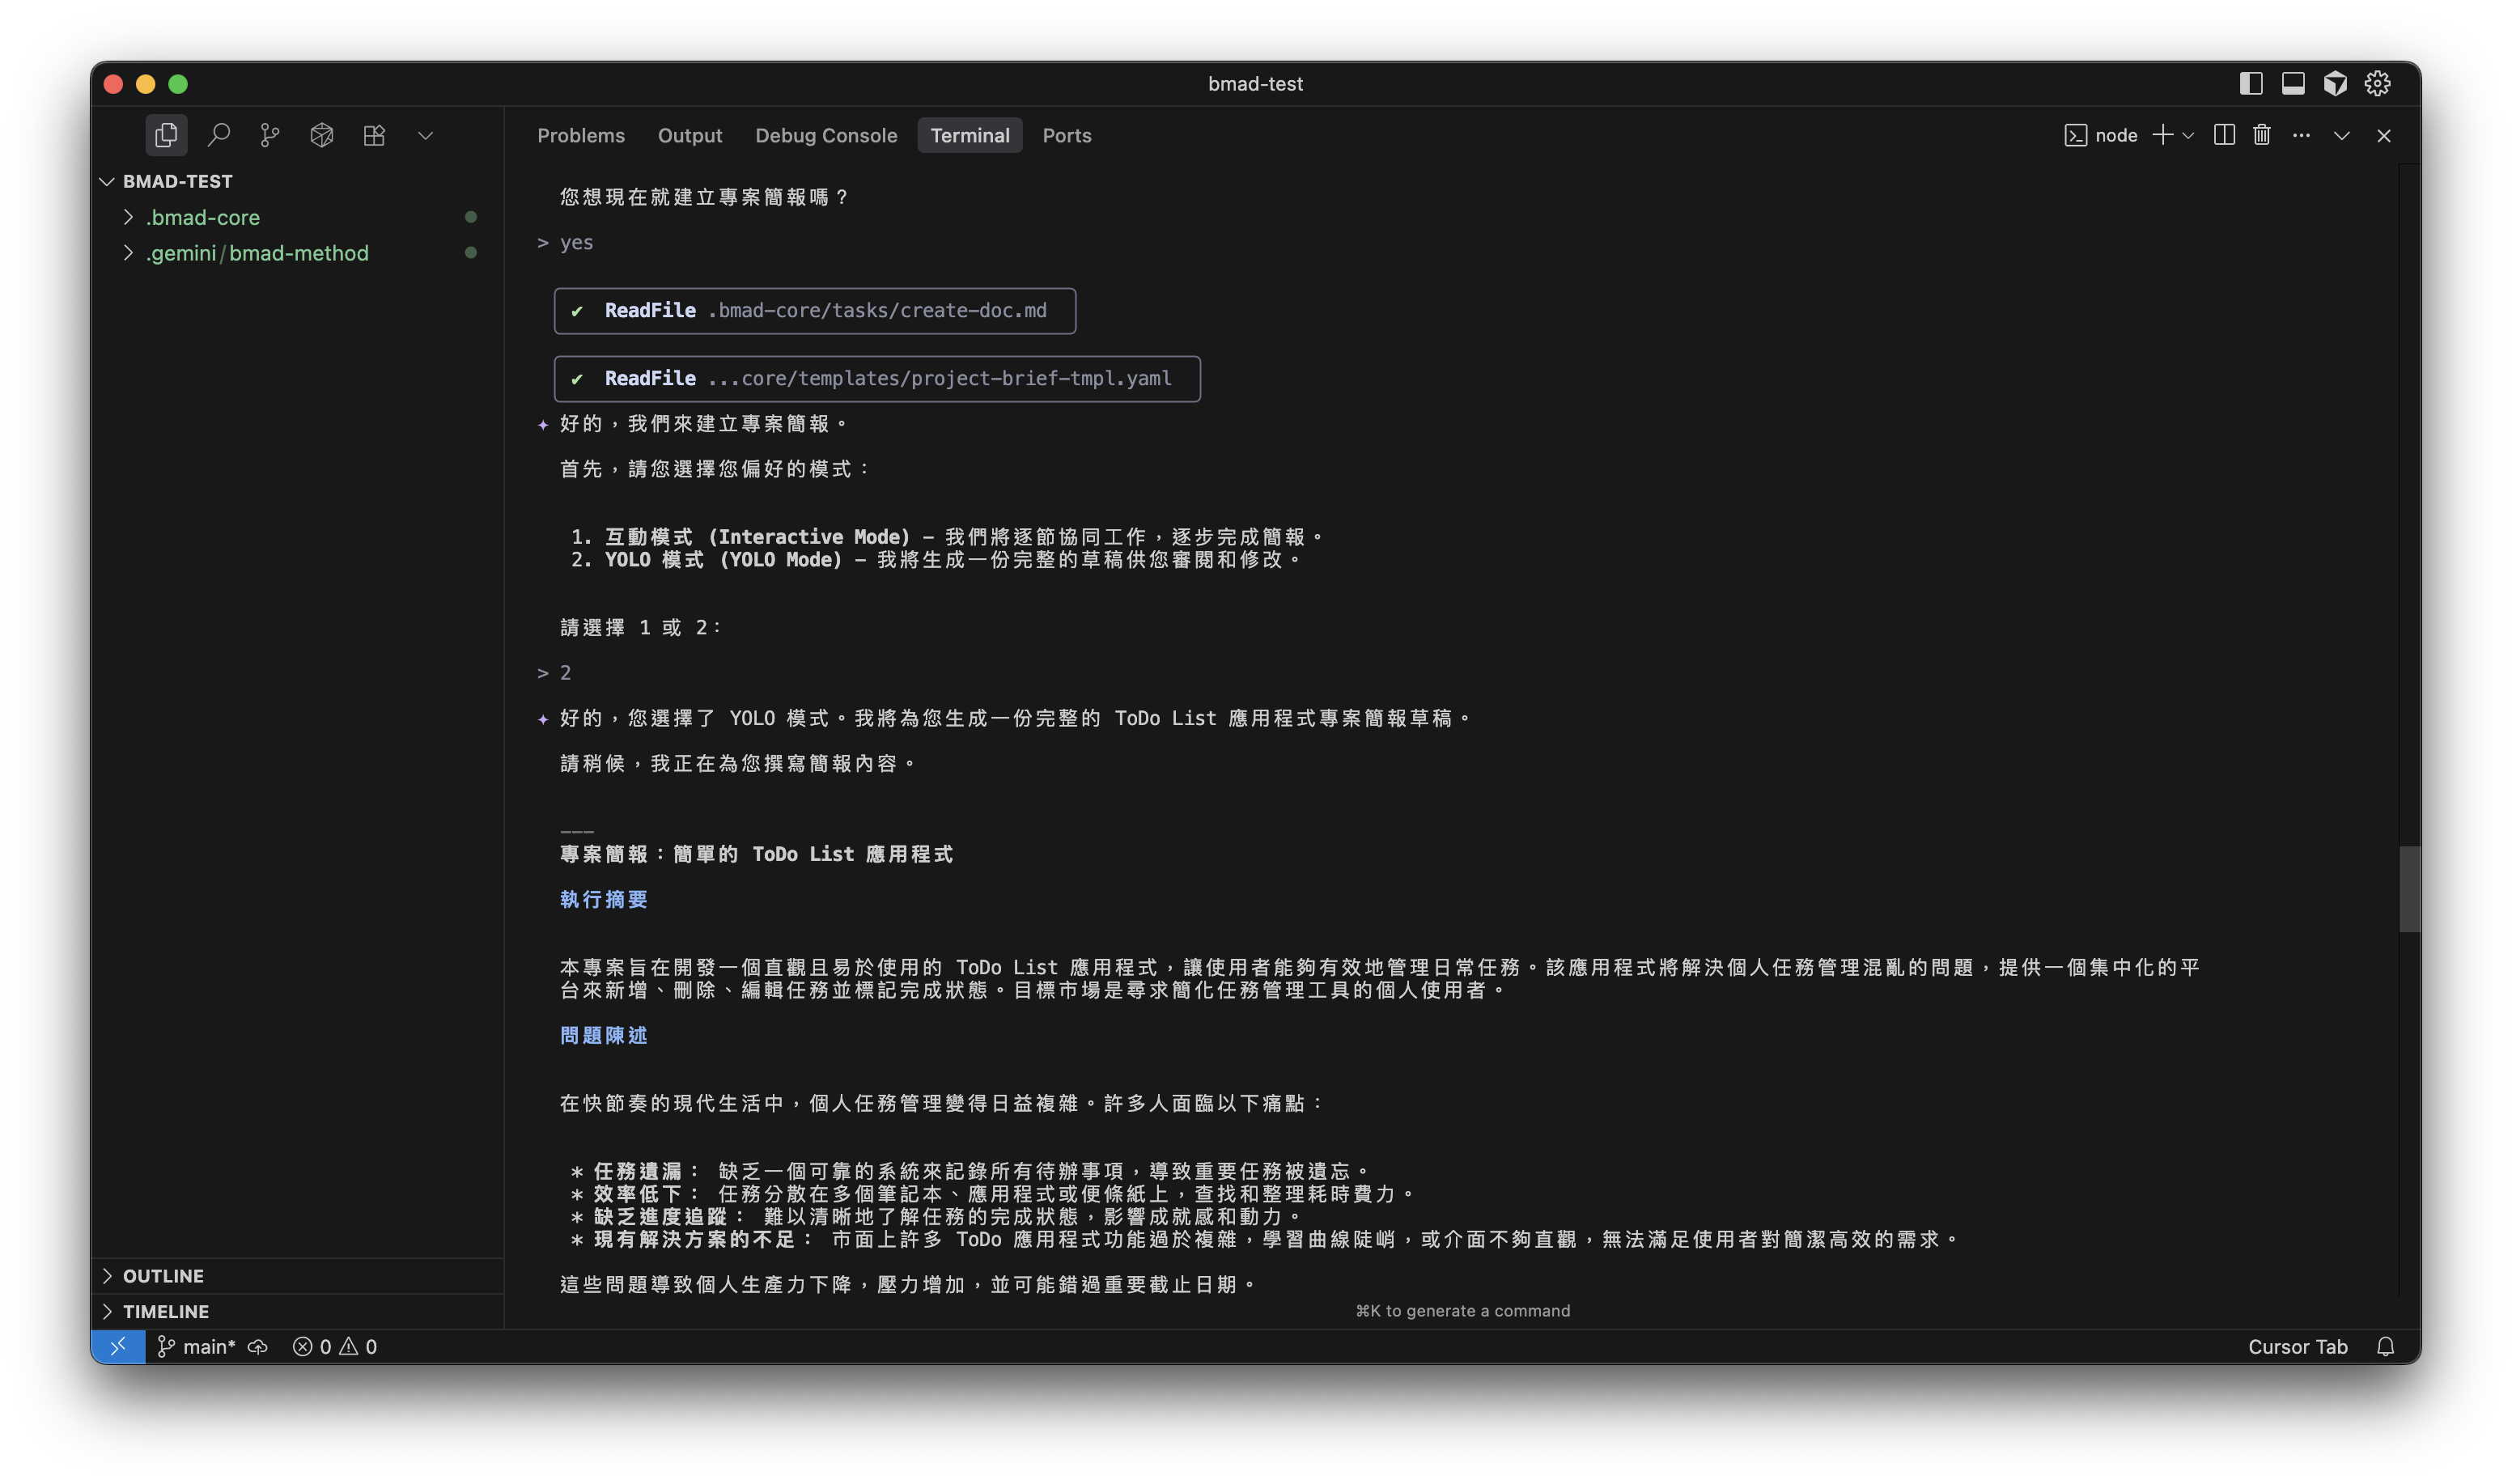The image size is (2512, 1484).
Task: Click the blue 問題陳述 heading
Action: click(x=604, y=1035)
